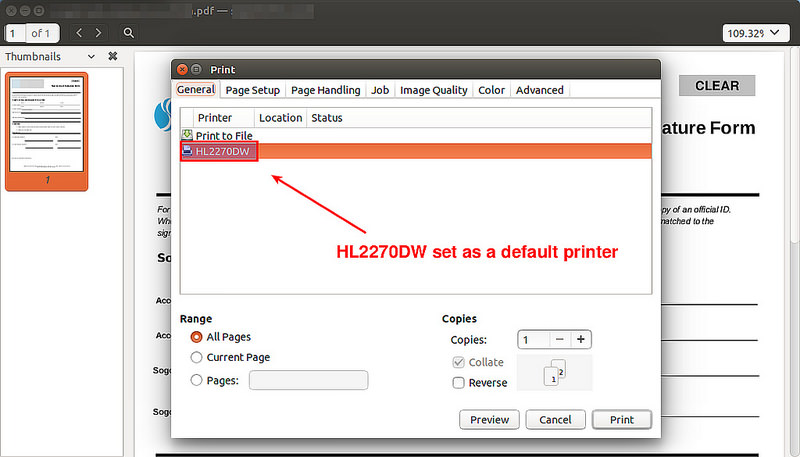
Task: Switch to the Page Setup tab
Action: coord(252,90)
